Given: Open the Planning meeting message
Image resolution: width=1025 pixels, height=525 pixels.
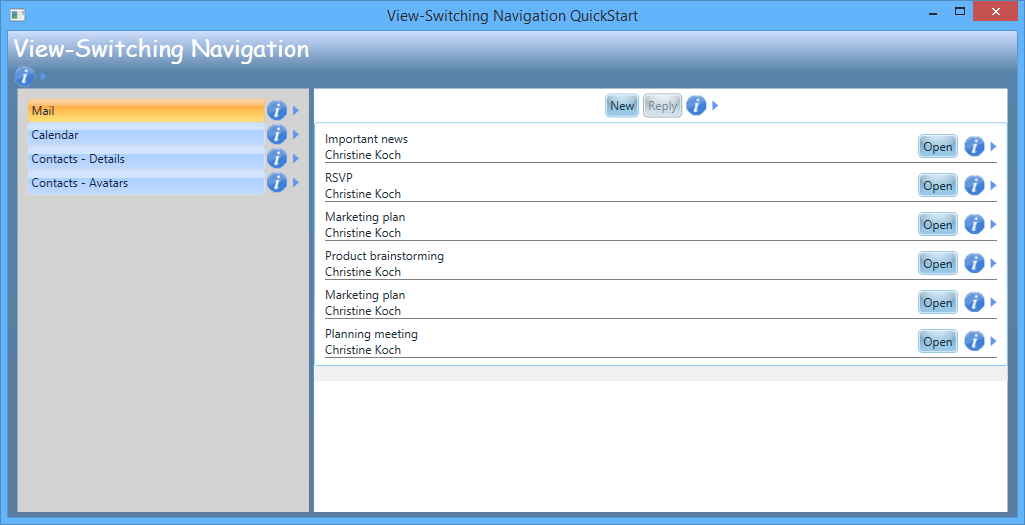Looking at the screenshot, I should coord(937,341).
